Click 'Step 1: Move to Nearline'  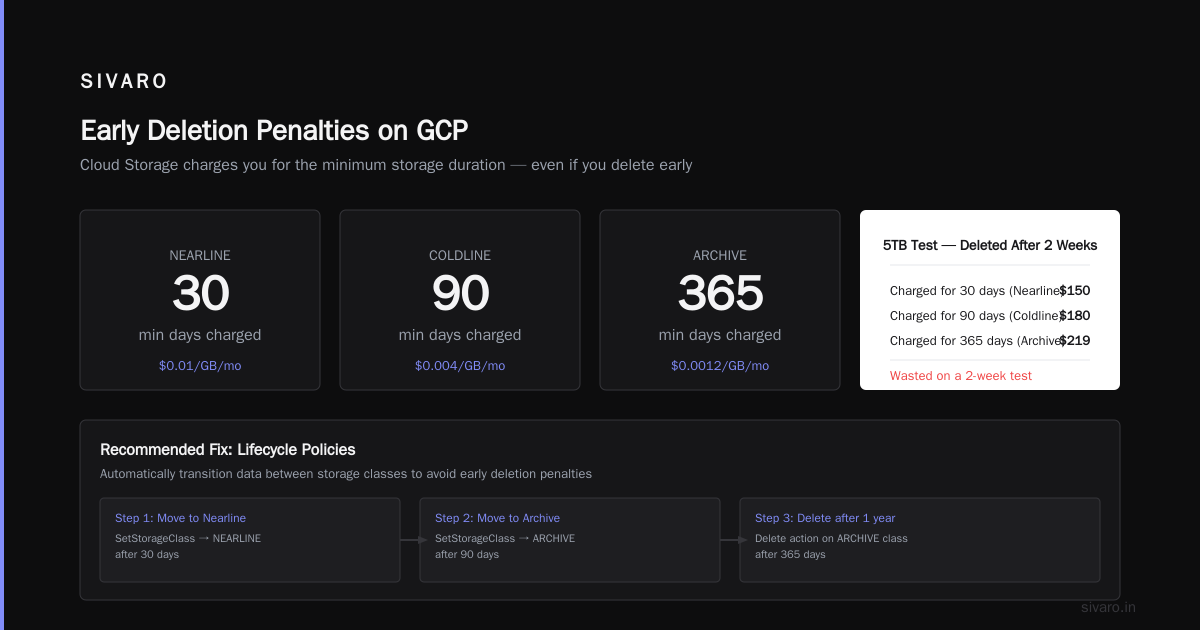click(x=180, y=518)
